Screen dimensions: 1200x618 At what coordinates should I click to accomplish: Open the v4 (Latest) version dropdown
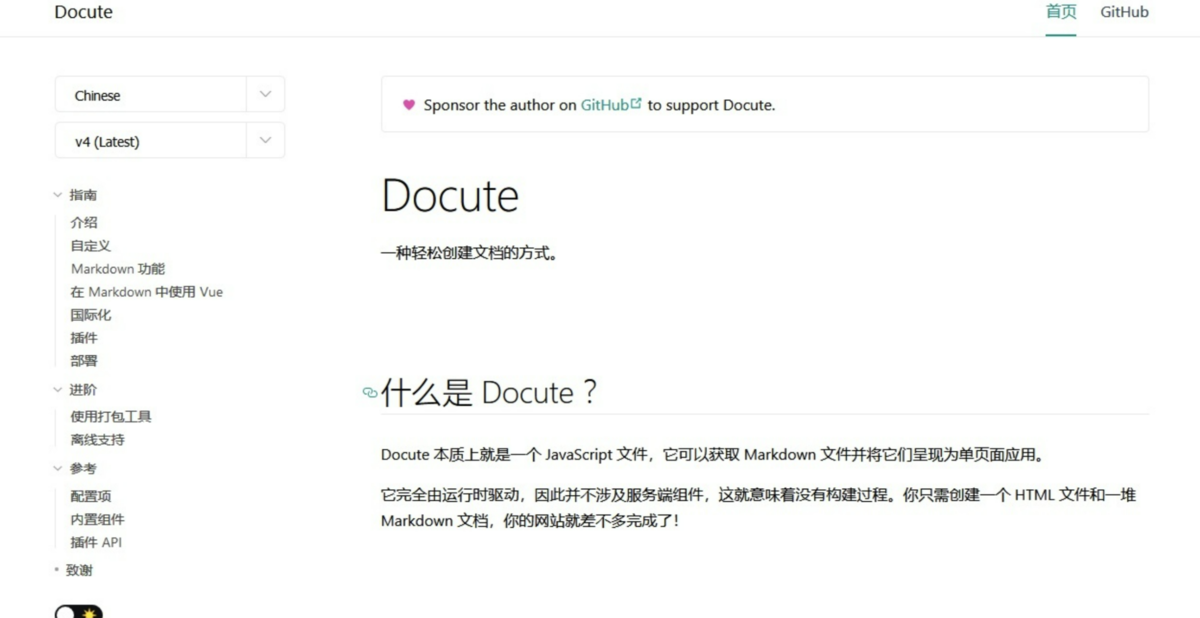[x=170, y=141]
